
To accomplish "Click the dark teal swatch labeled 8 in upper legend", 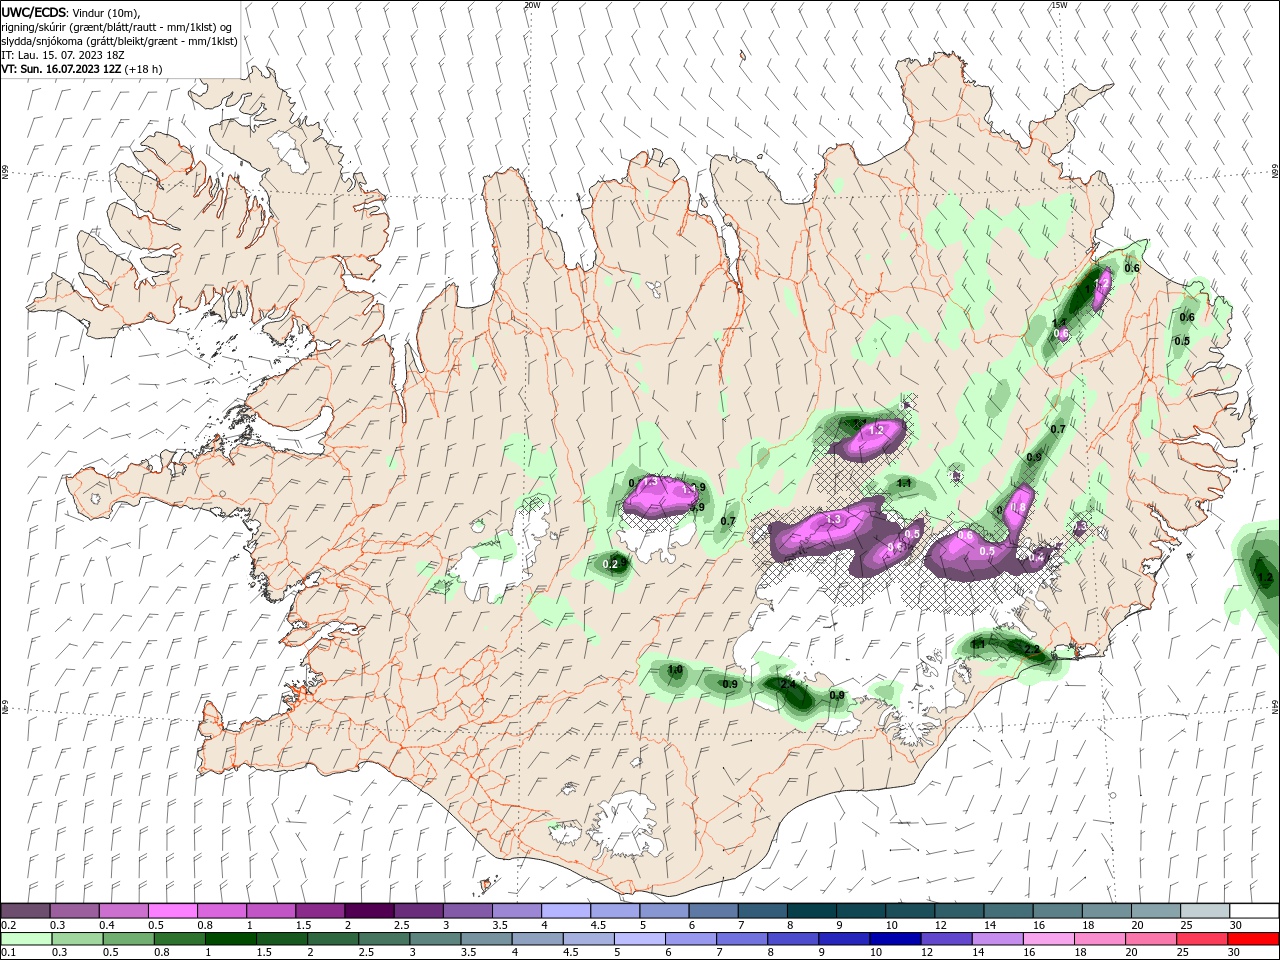I will pyautogui.click(x=812, y=911).
